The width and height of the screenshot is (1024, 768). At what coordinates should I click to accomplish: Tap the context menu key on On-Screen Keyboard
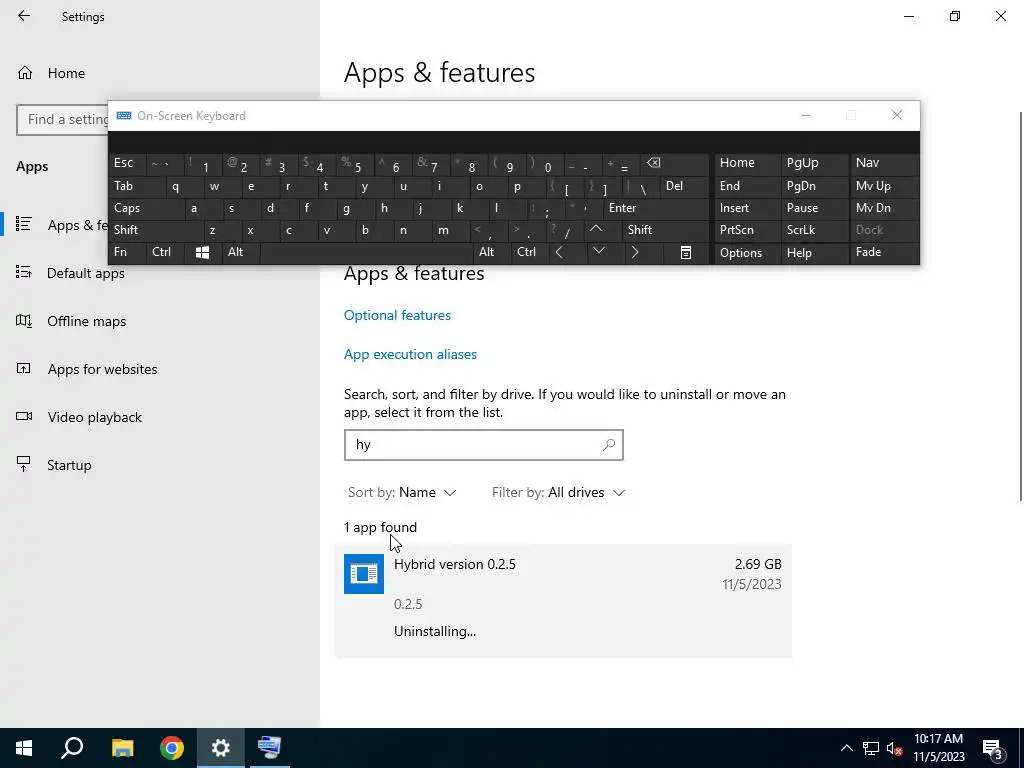coord(686,252)
